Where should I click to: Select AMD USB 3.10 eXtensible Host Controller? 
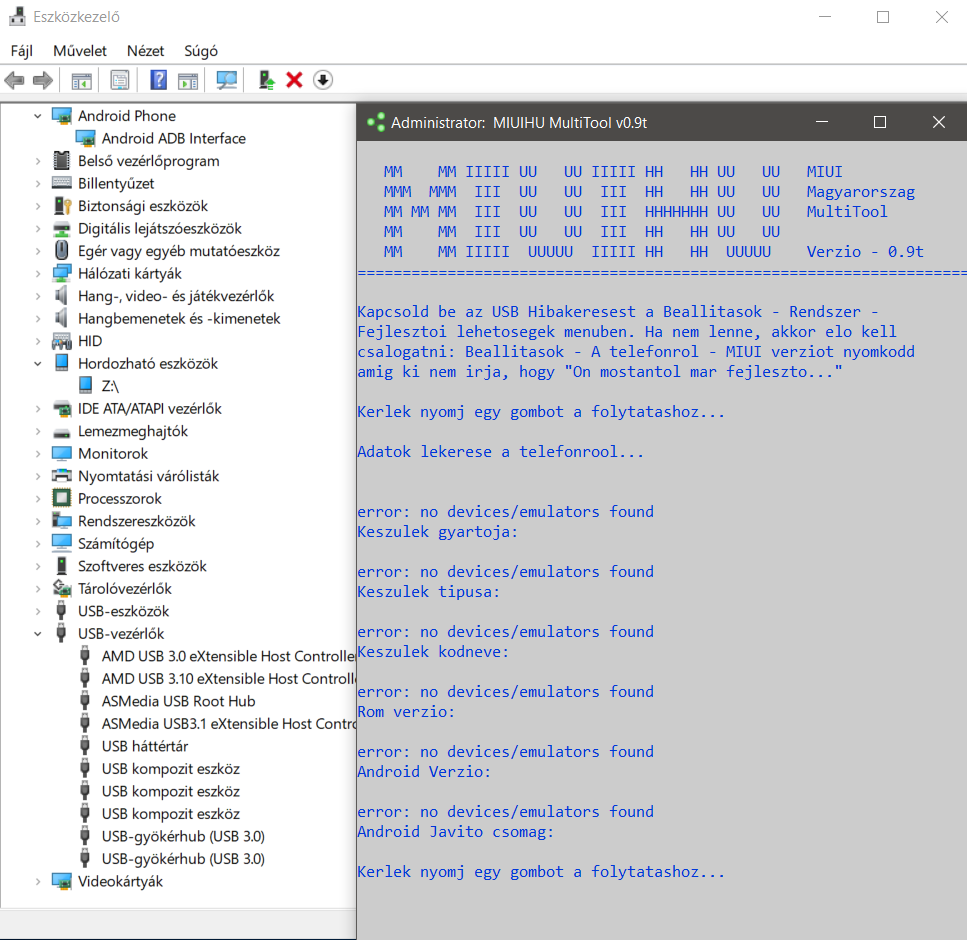[229, 678]
